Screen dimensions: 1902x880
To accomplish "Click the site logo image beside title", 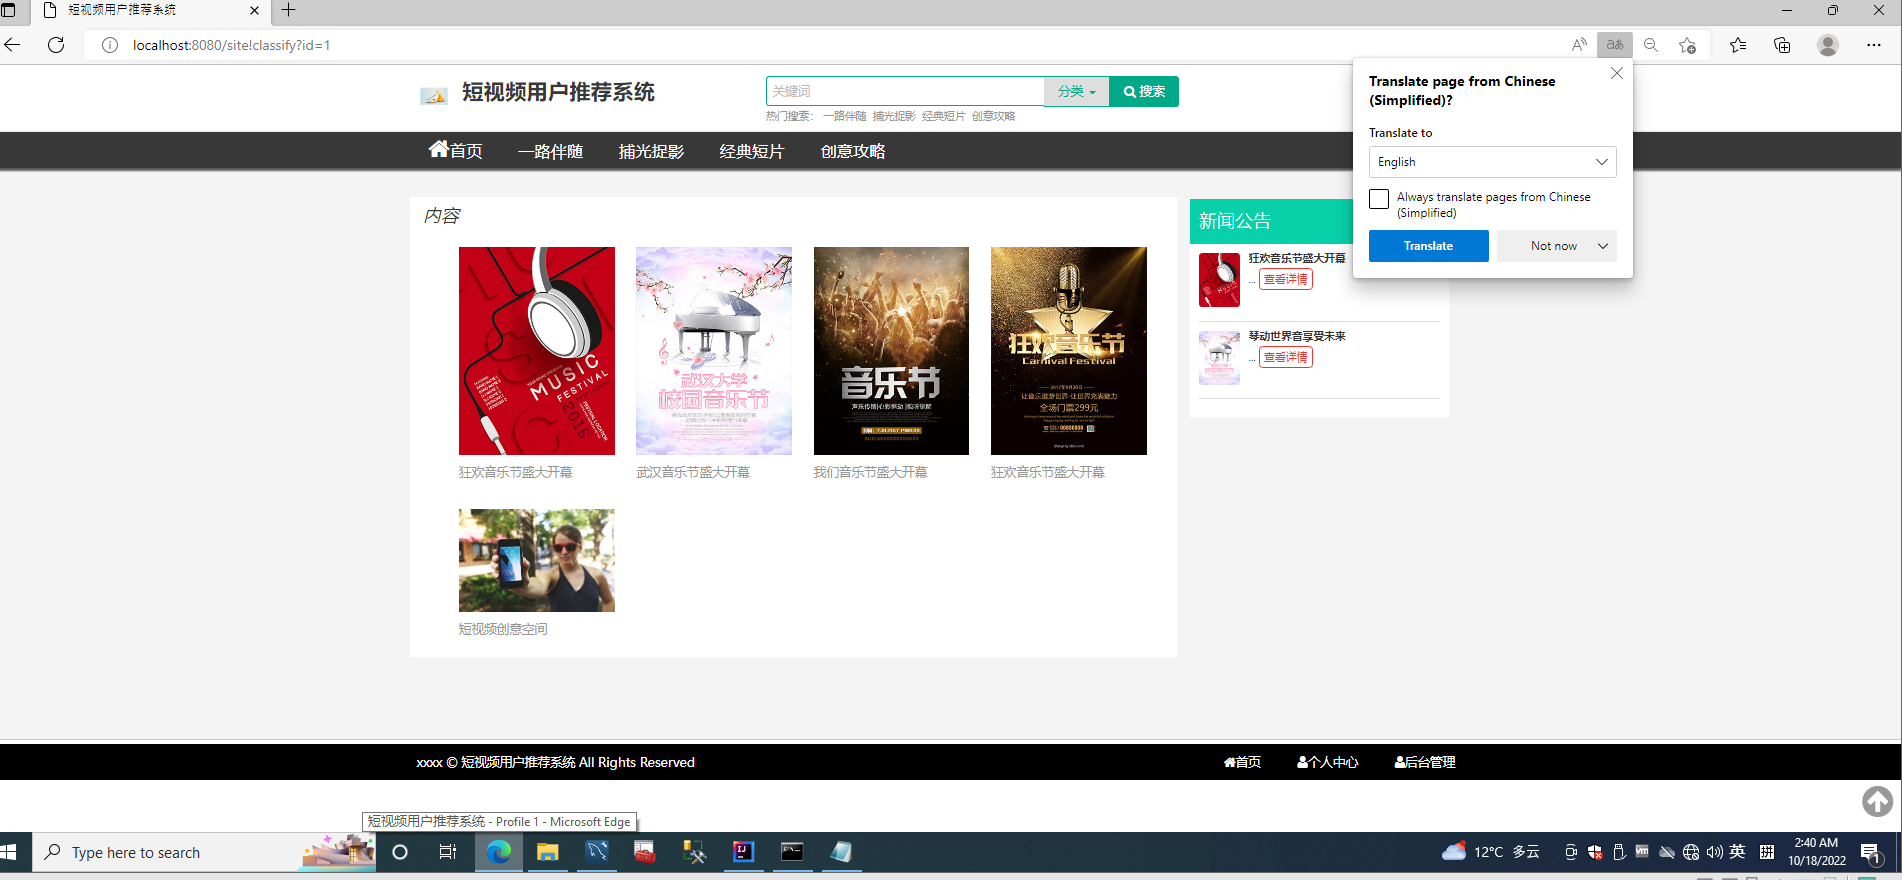I will [x=433, y=96].
